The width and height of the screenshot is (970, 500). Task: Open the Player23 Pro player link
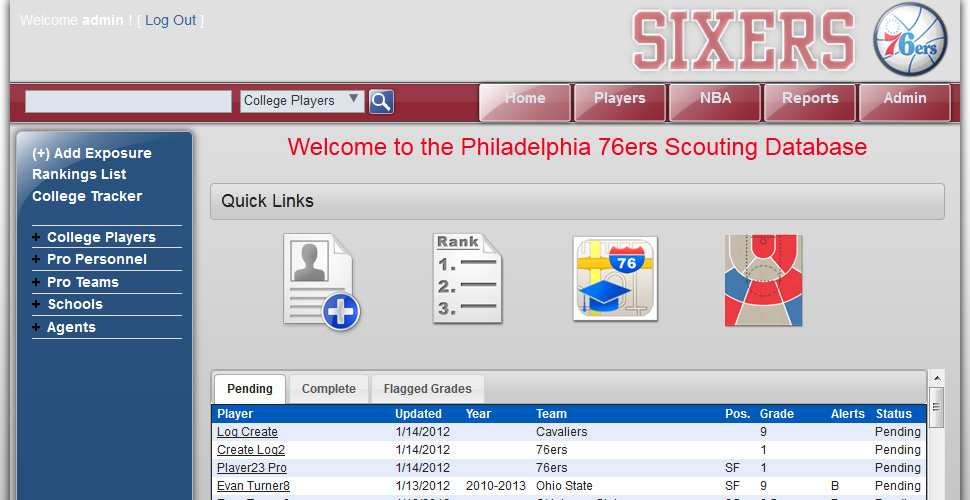252,468
